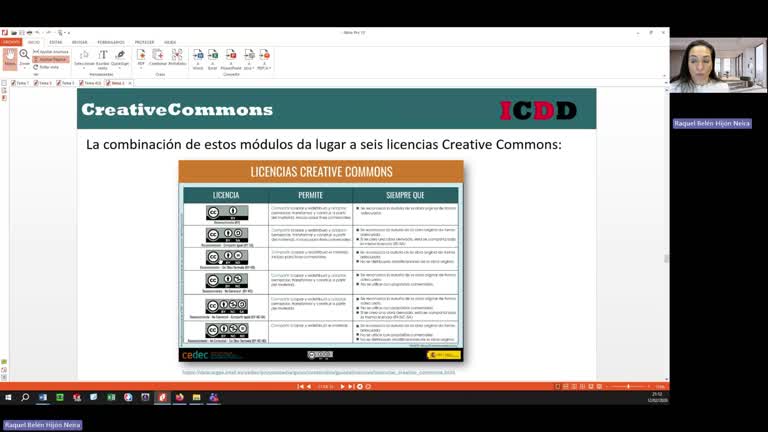Open the Archivo ribbon tab

(11, 42)
